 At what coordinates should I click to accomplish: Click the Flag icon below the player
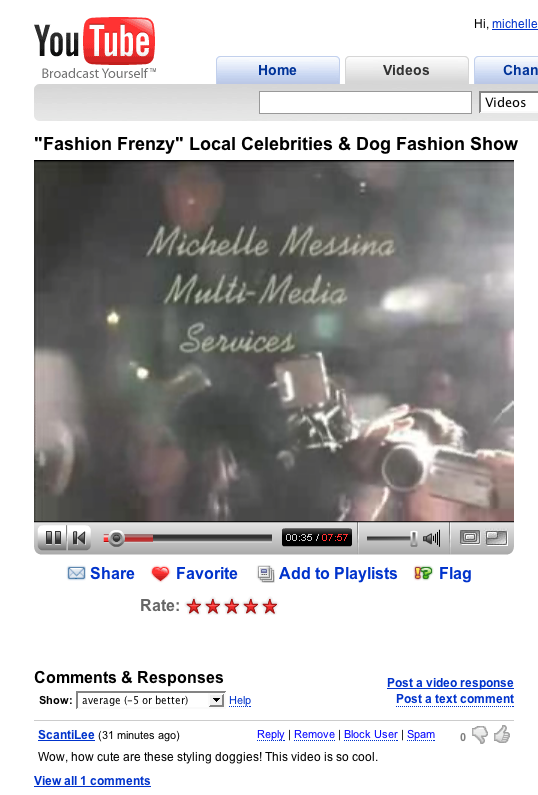[423, 573]
